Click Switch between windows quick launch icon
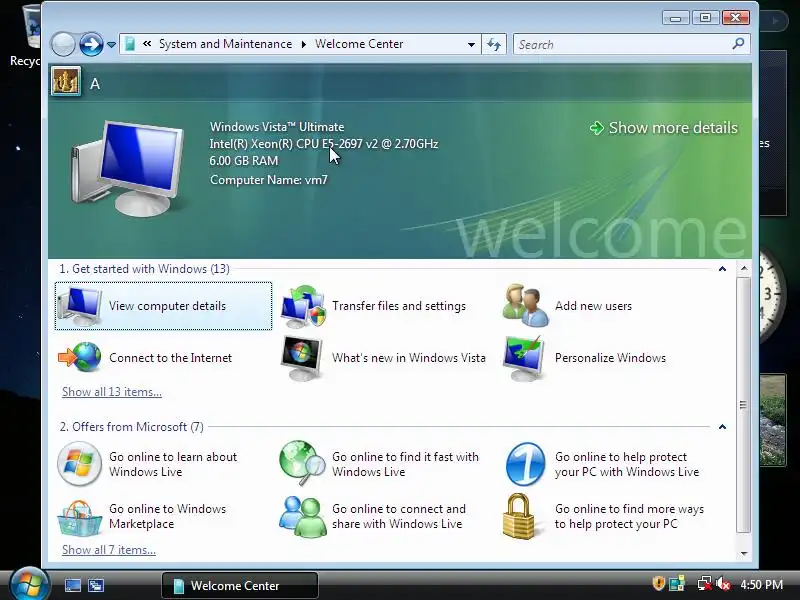Screen dimensions: 800x600 (96, 585)
